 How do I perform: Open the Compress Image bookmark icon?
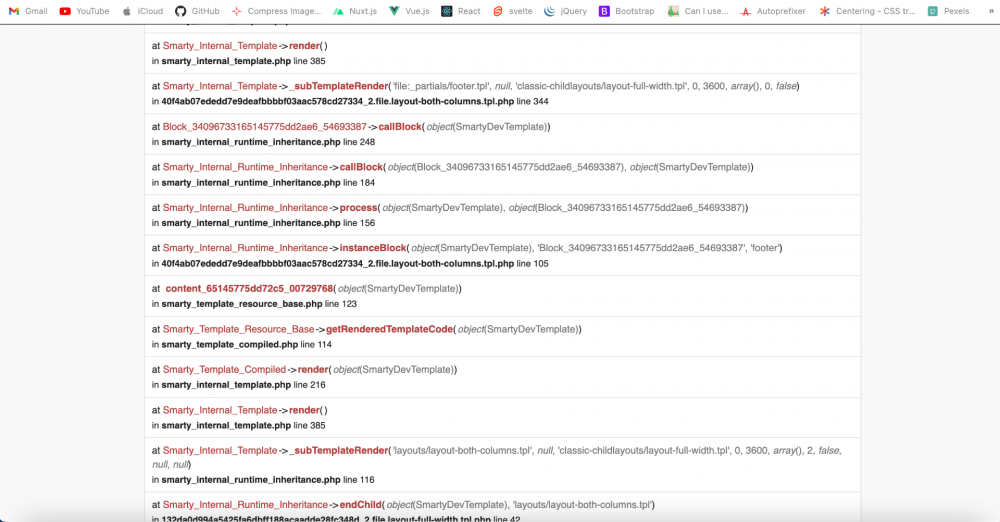237,11
